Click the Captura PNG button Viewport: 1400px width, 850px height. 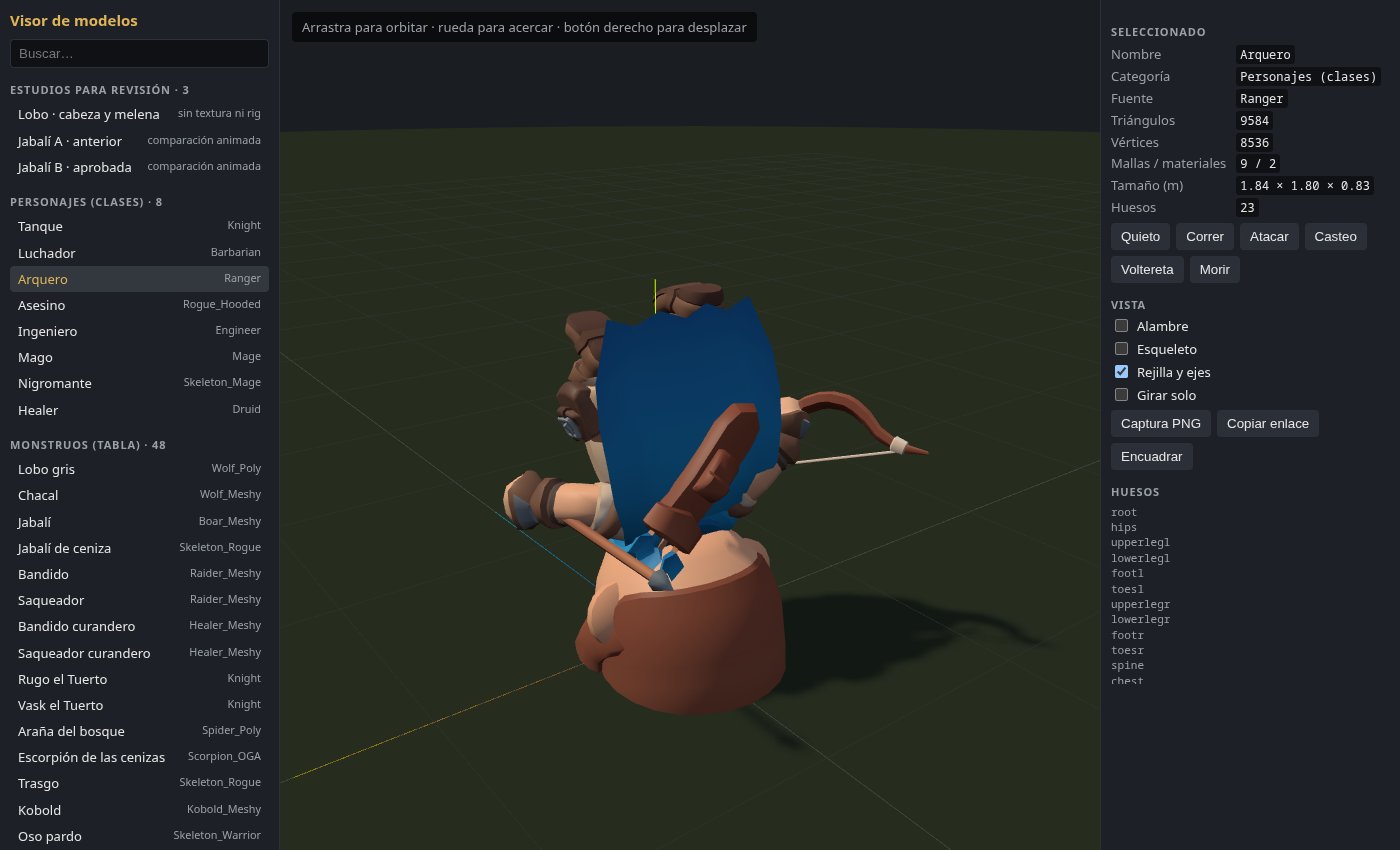tap(1161, 424)
